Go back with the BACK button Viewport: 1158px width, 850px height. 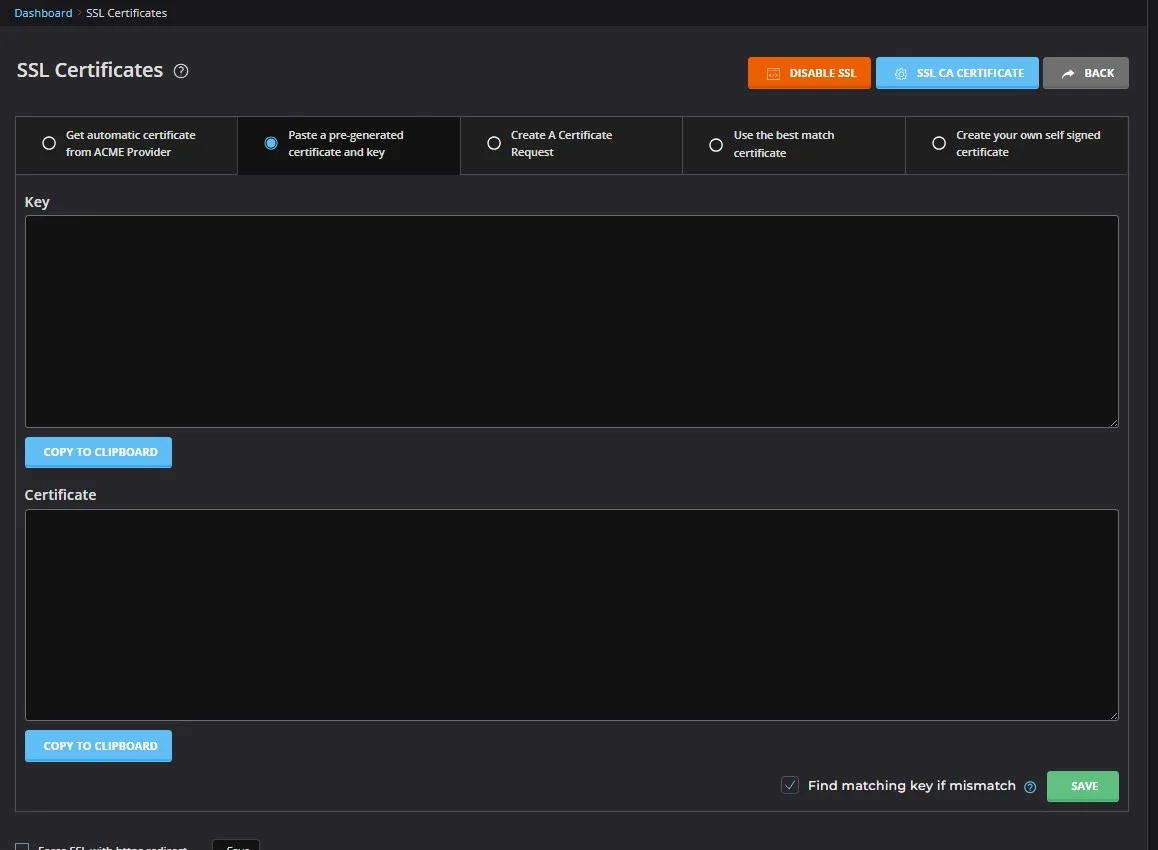tap(1086, 73)
